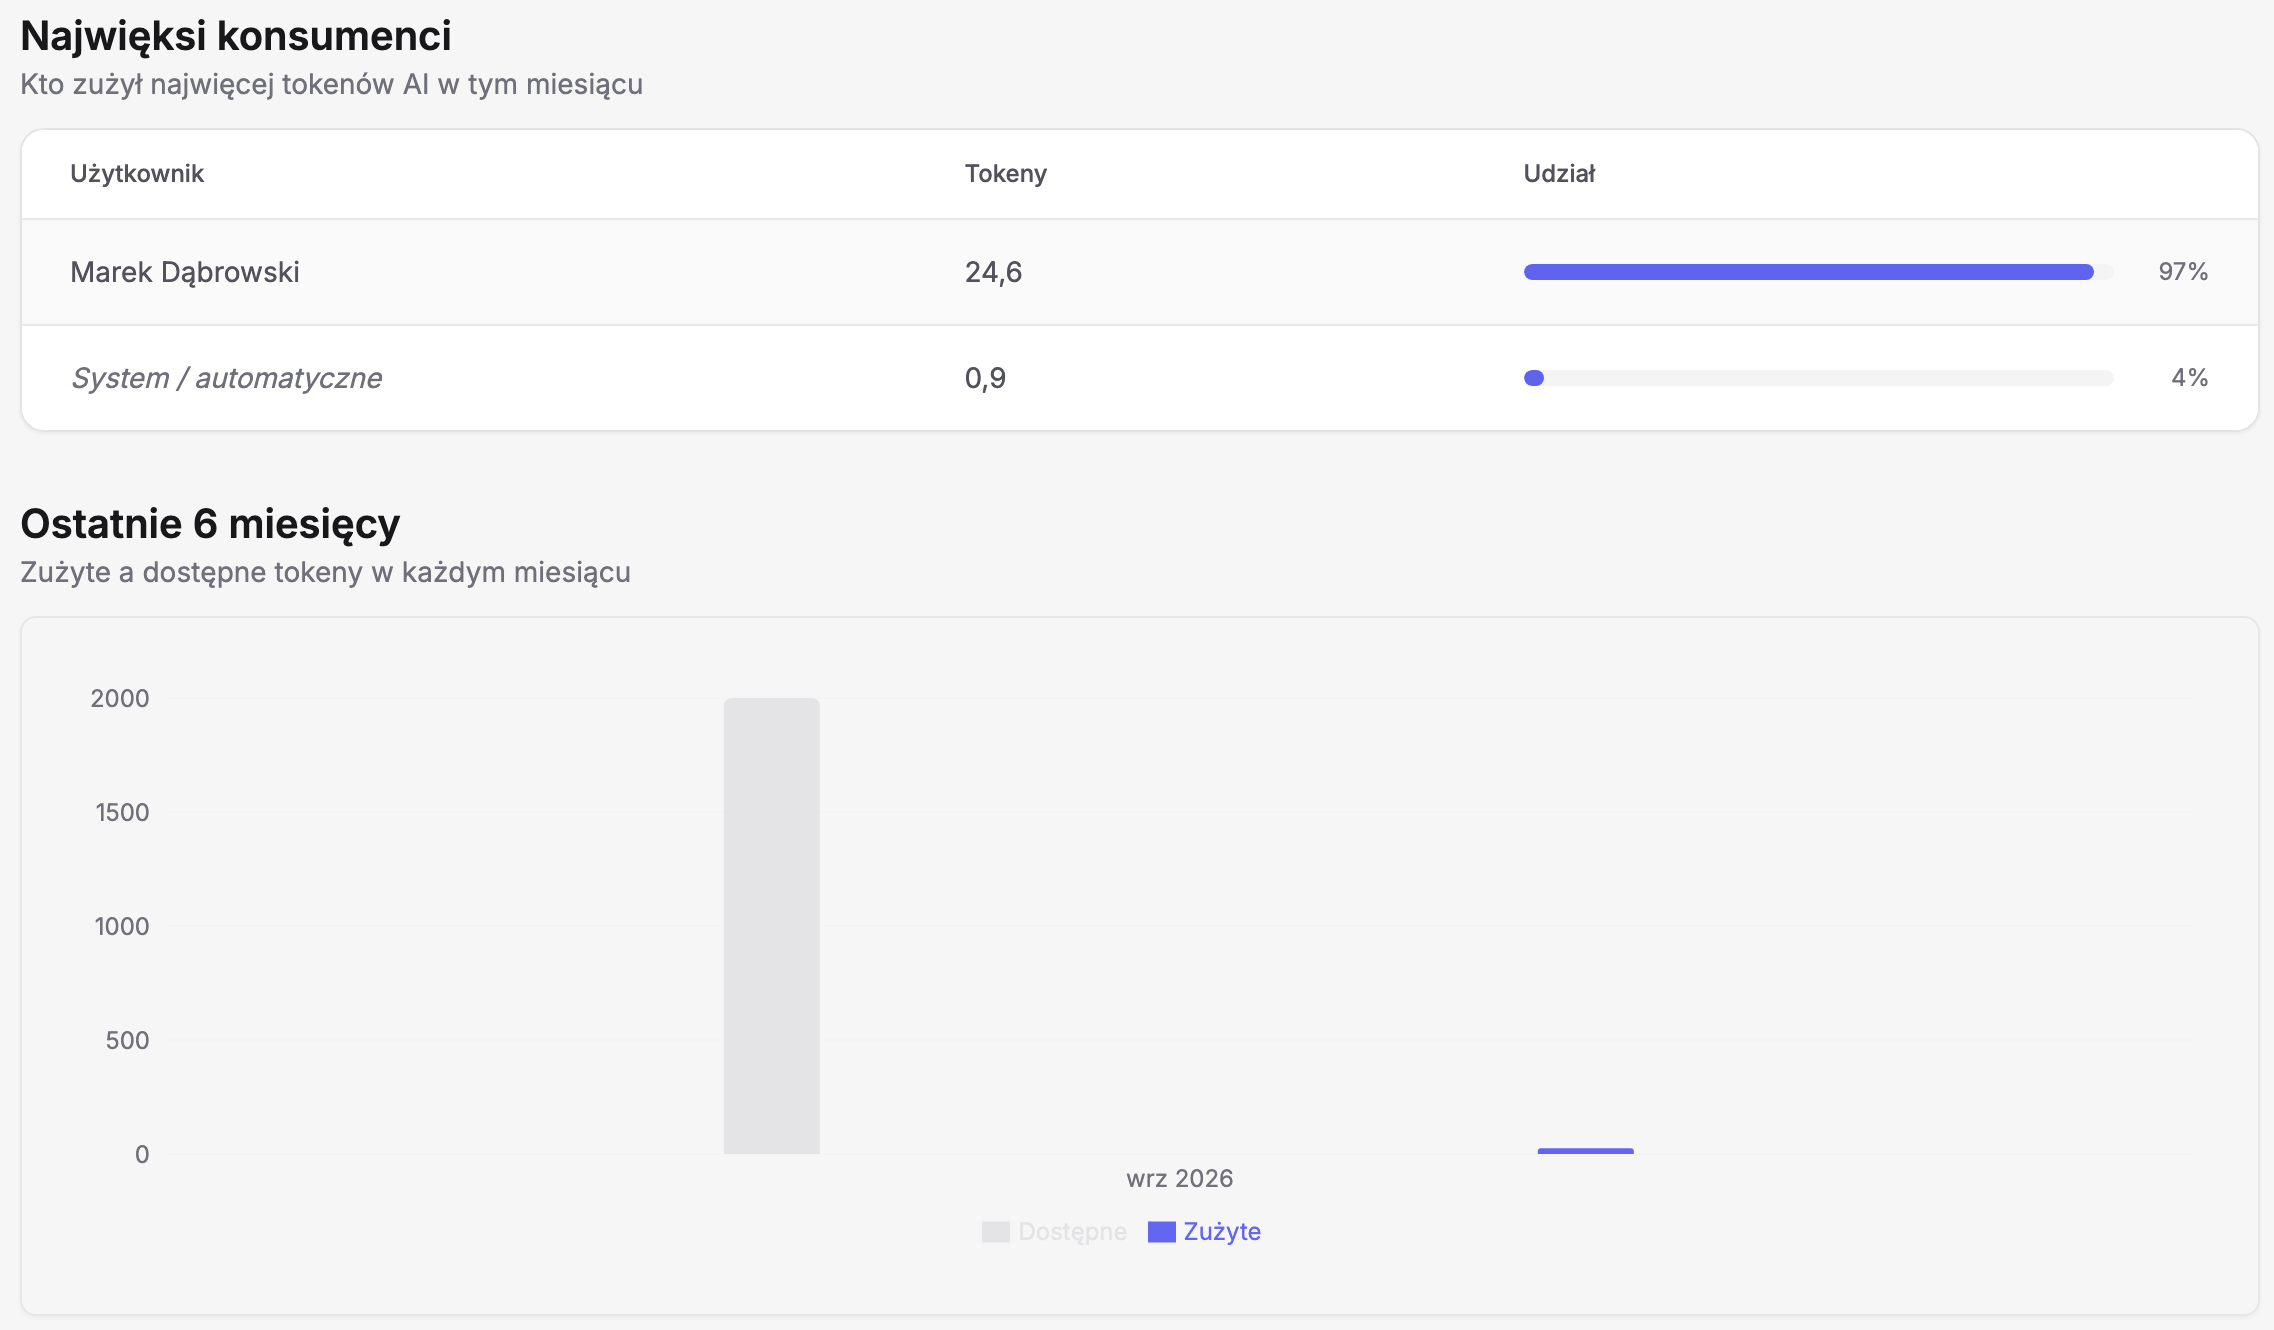Viewport: 2274px width, 1330px height.
Task: Click the 1000 y-axis label
Action: click(122, 926)
